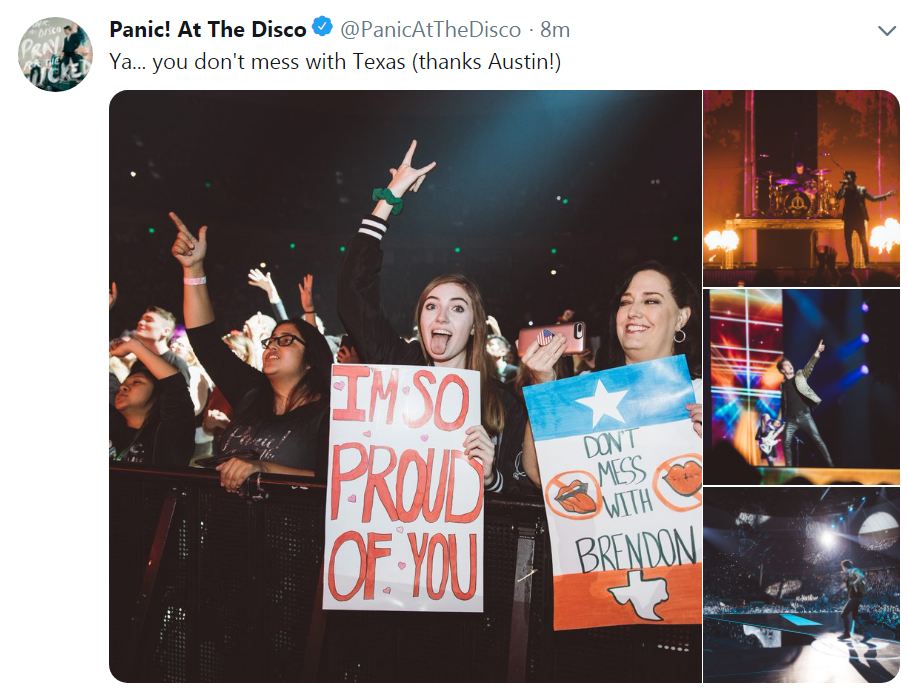Image resolution: width=908 pixels, height=692 pixels.
Task: Click the "Don't Mess With Brendon" sign
Action: [x=614, y=493]
